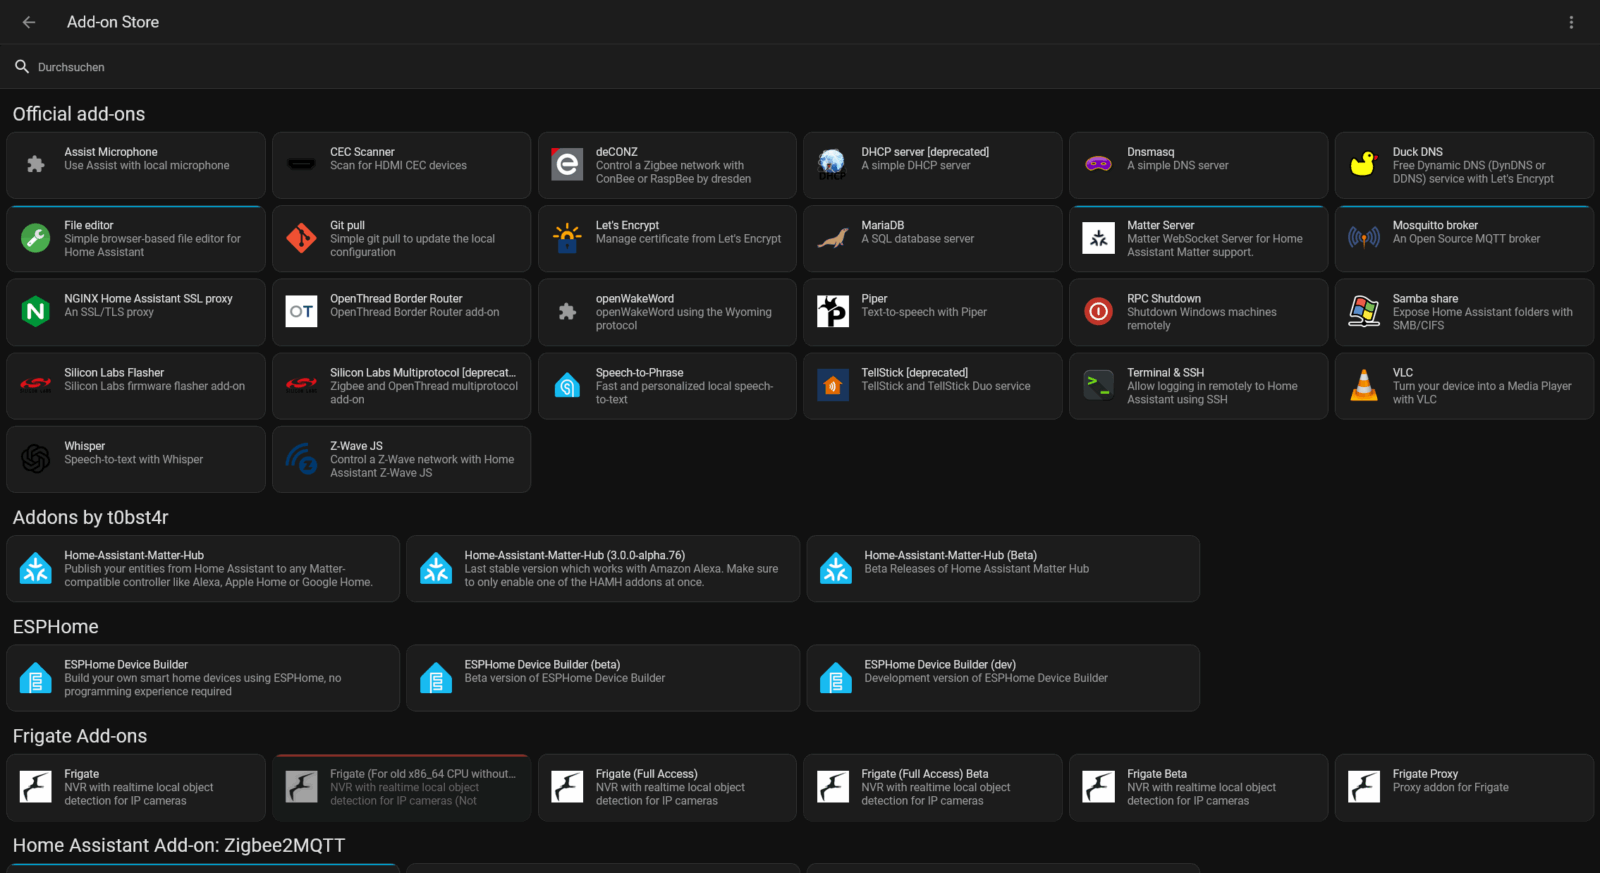Click the back arrow icon

(29, 22)
